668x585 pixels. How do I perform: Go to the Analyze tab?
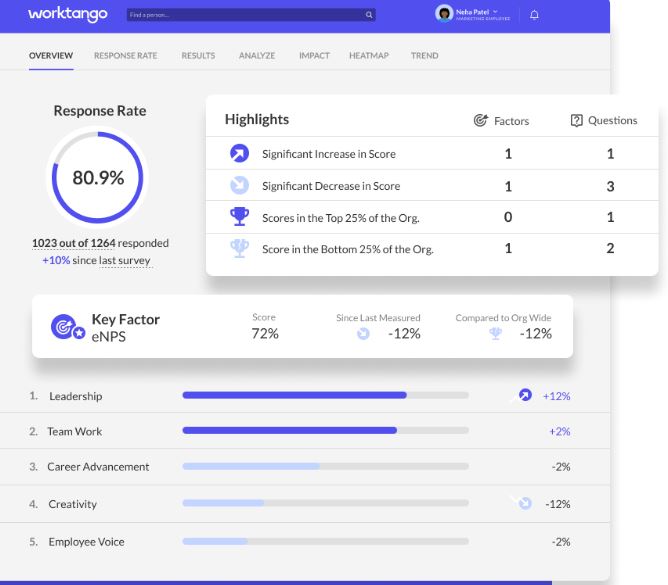click(257, 56)
